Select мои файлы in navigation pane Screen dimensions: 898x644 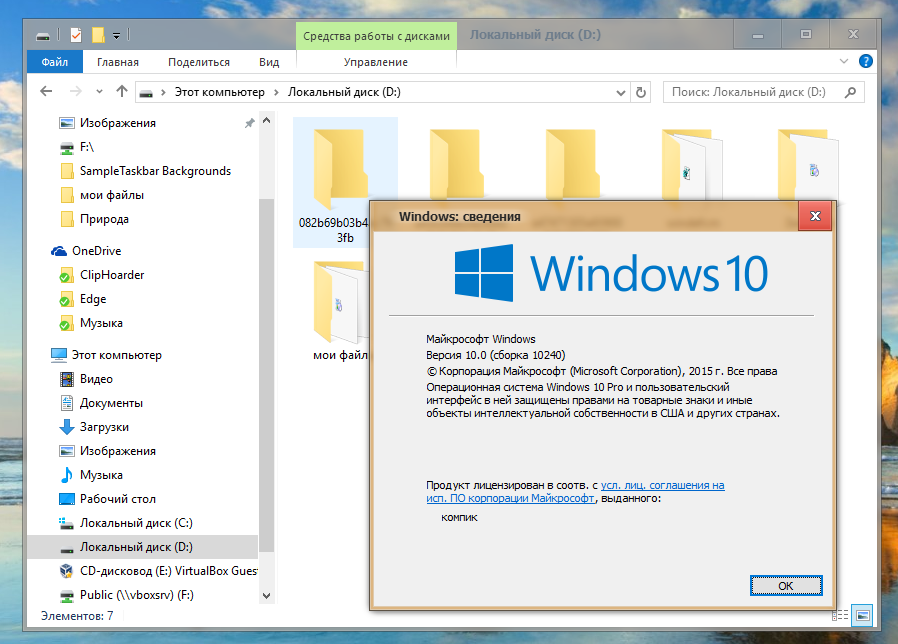[112, 195]
